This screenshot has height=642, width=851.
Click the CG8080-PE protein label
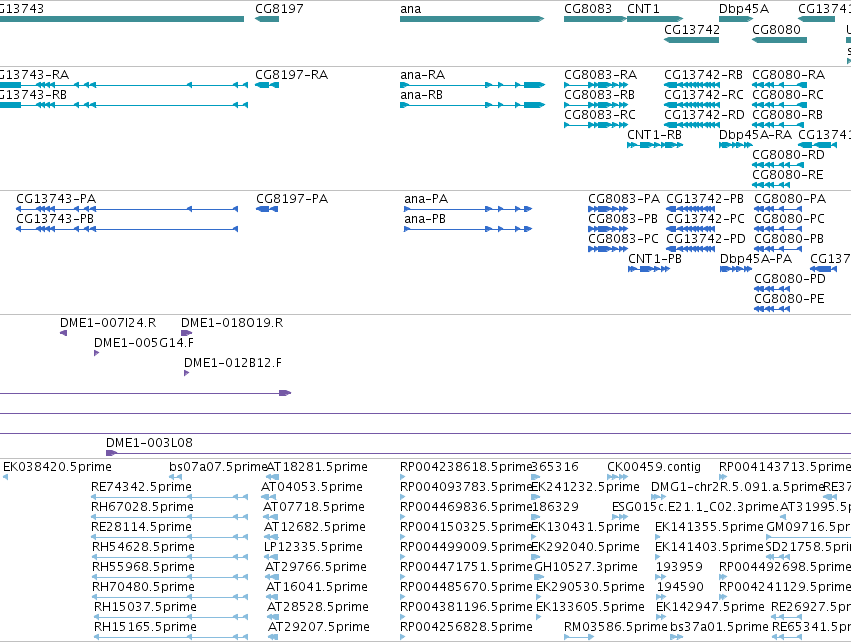pos(789,298)
